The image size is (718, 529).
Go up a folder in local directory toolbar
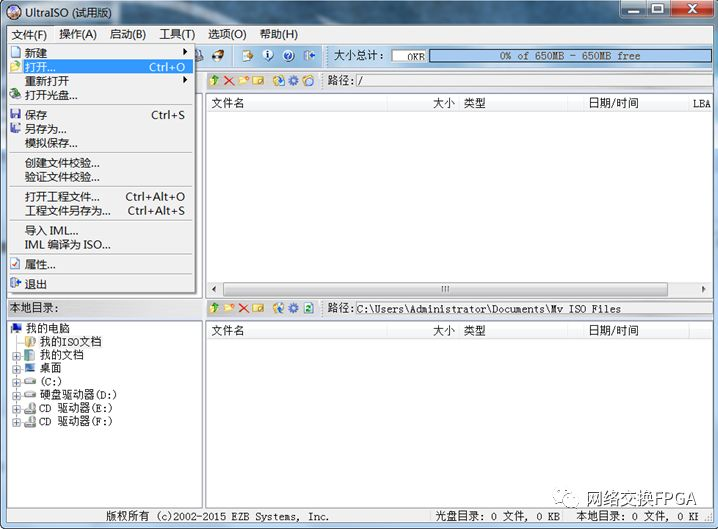(x=214, y=308)
